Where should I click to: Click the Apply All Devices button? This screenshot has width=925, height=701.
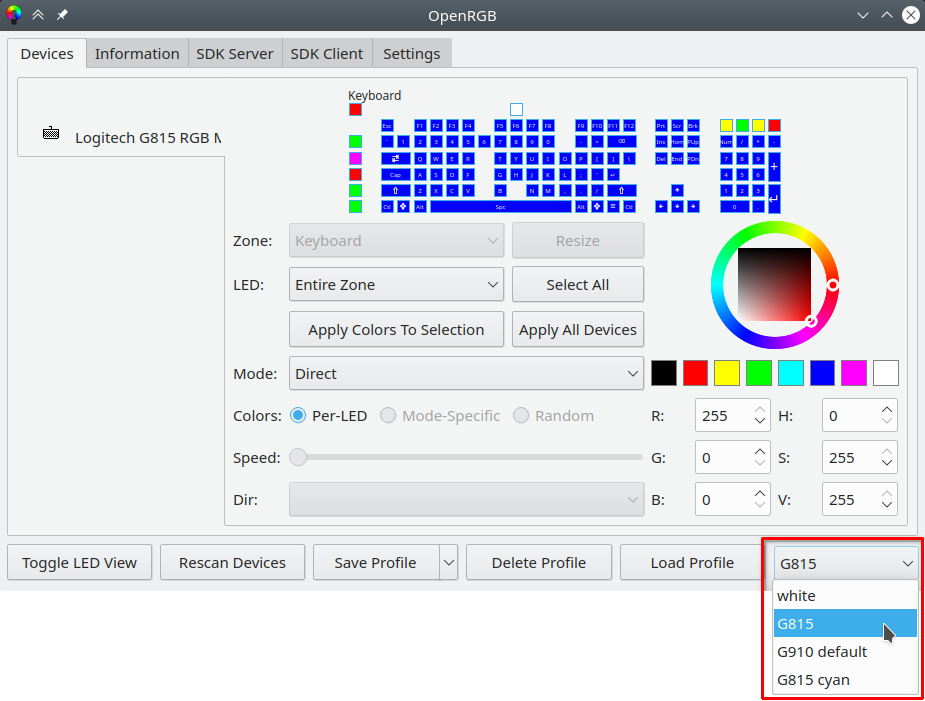coord(578,329)
